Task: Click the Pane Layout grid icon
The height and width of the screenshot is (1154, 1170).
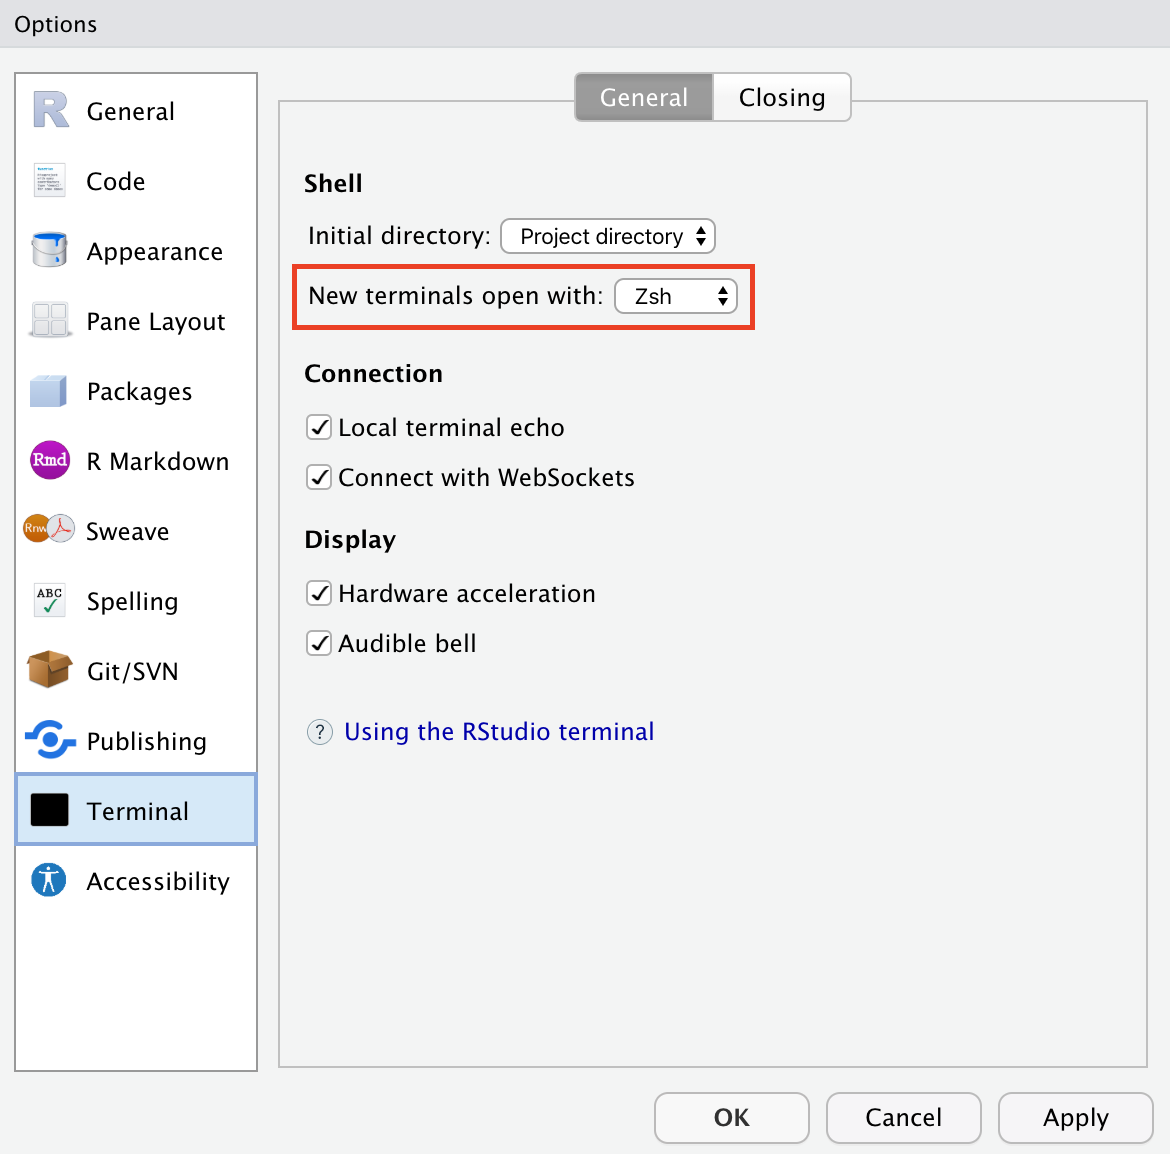Action: pos(49,321)
